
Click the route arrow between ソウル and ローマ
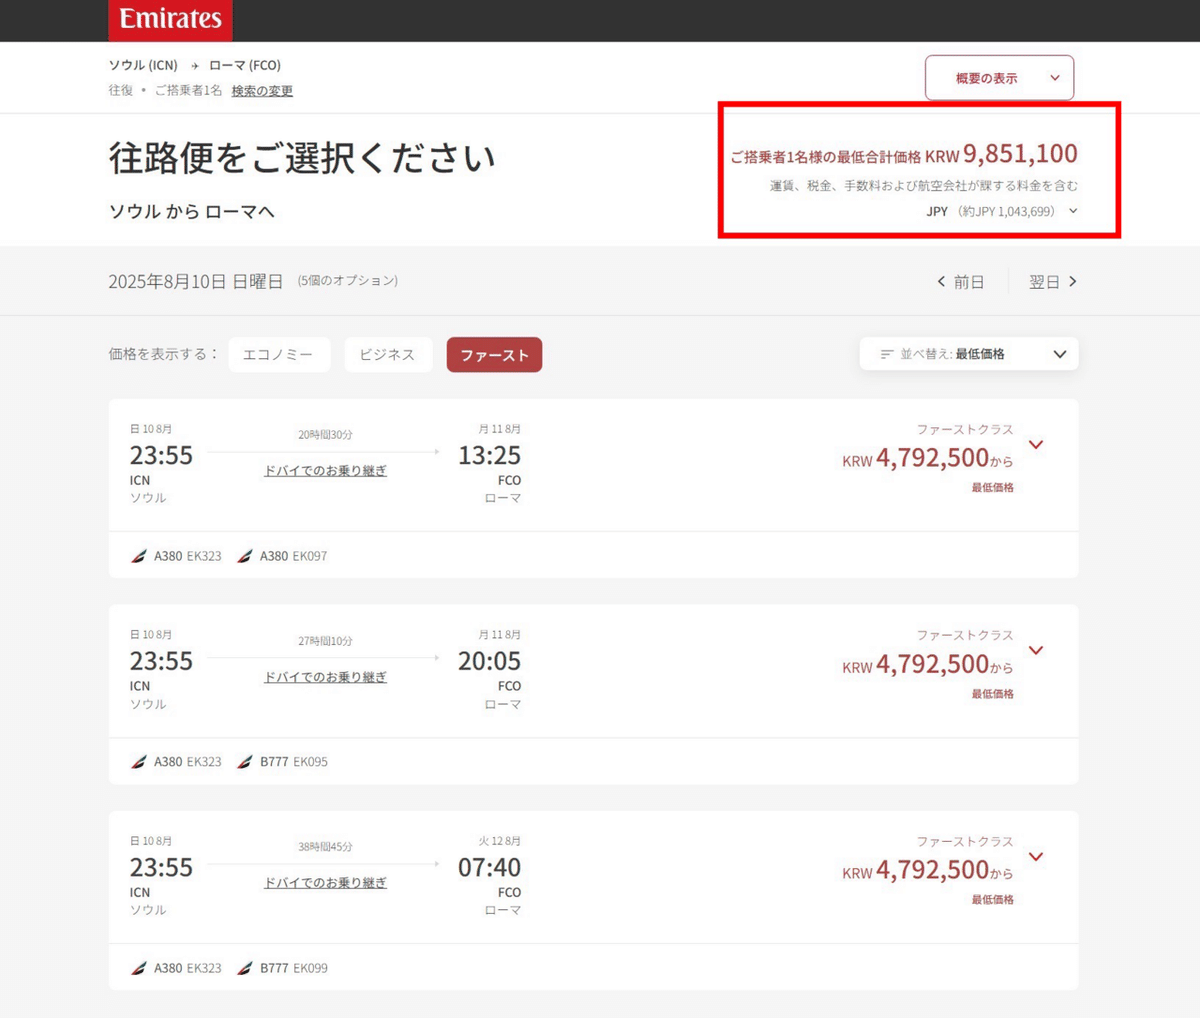tap(194, 66)
